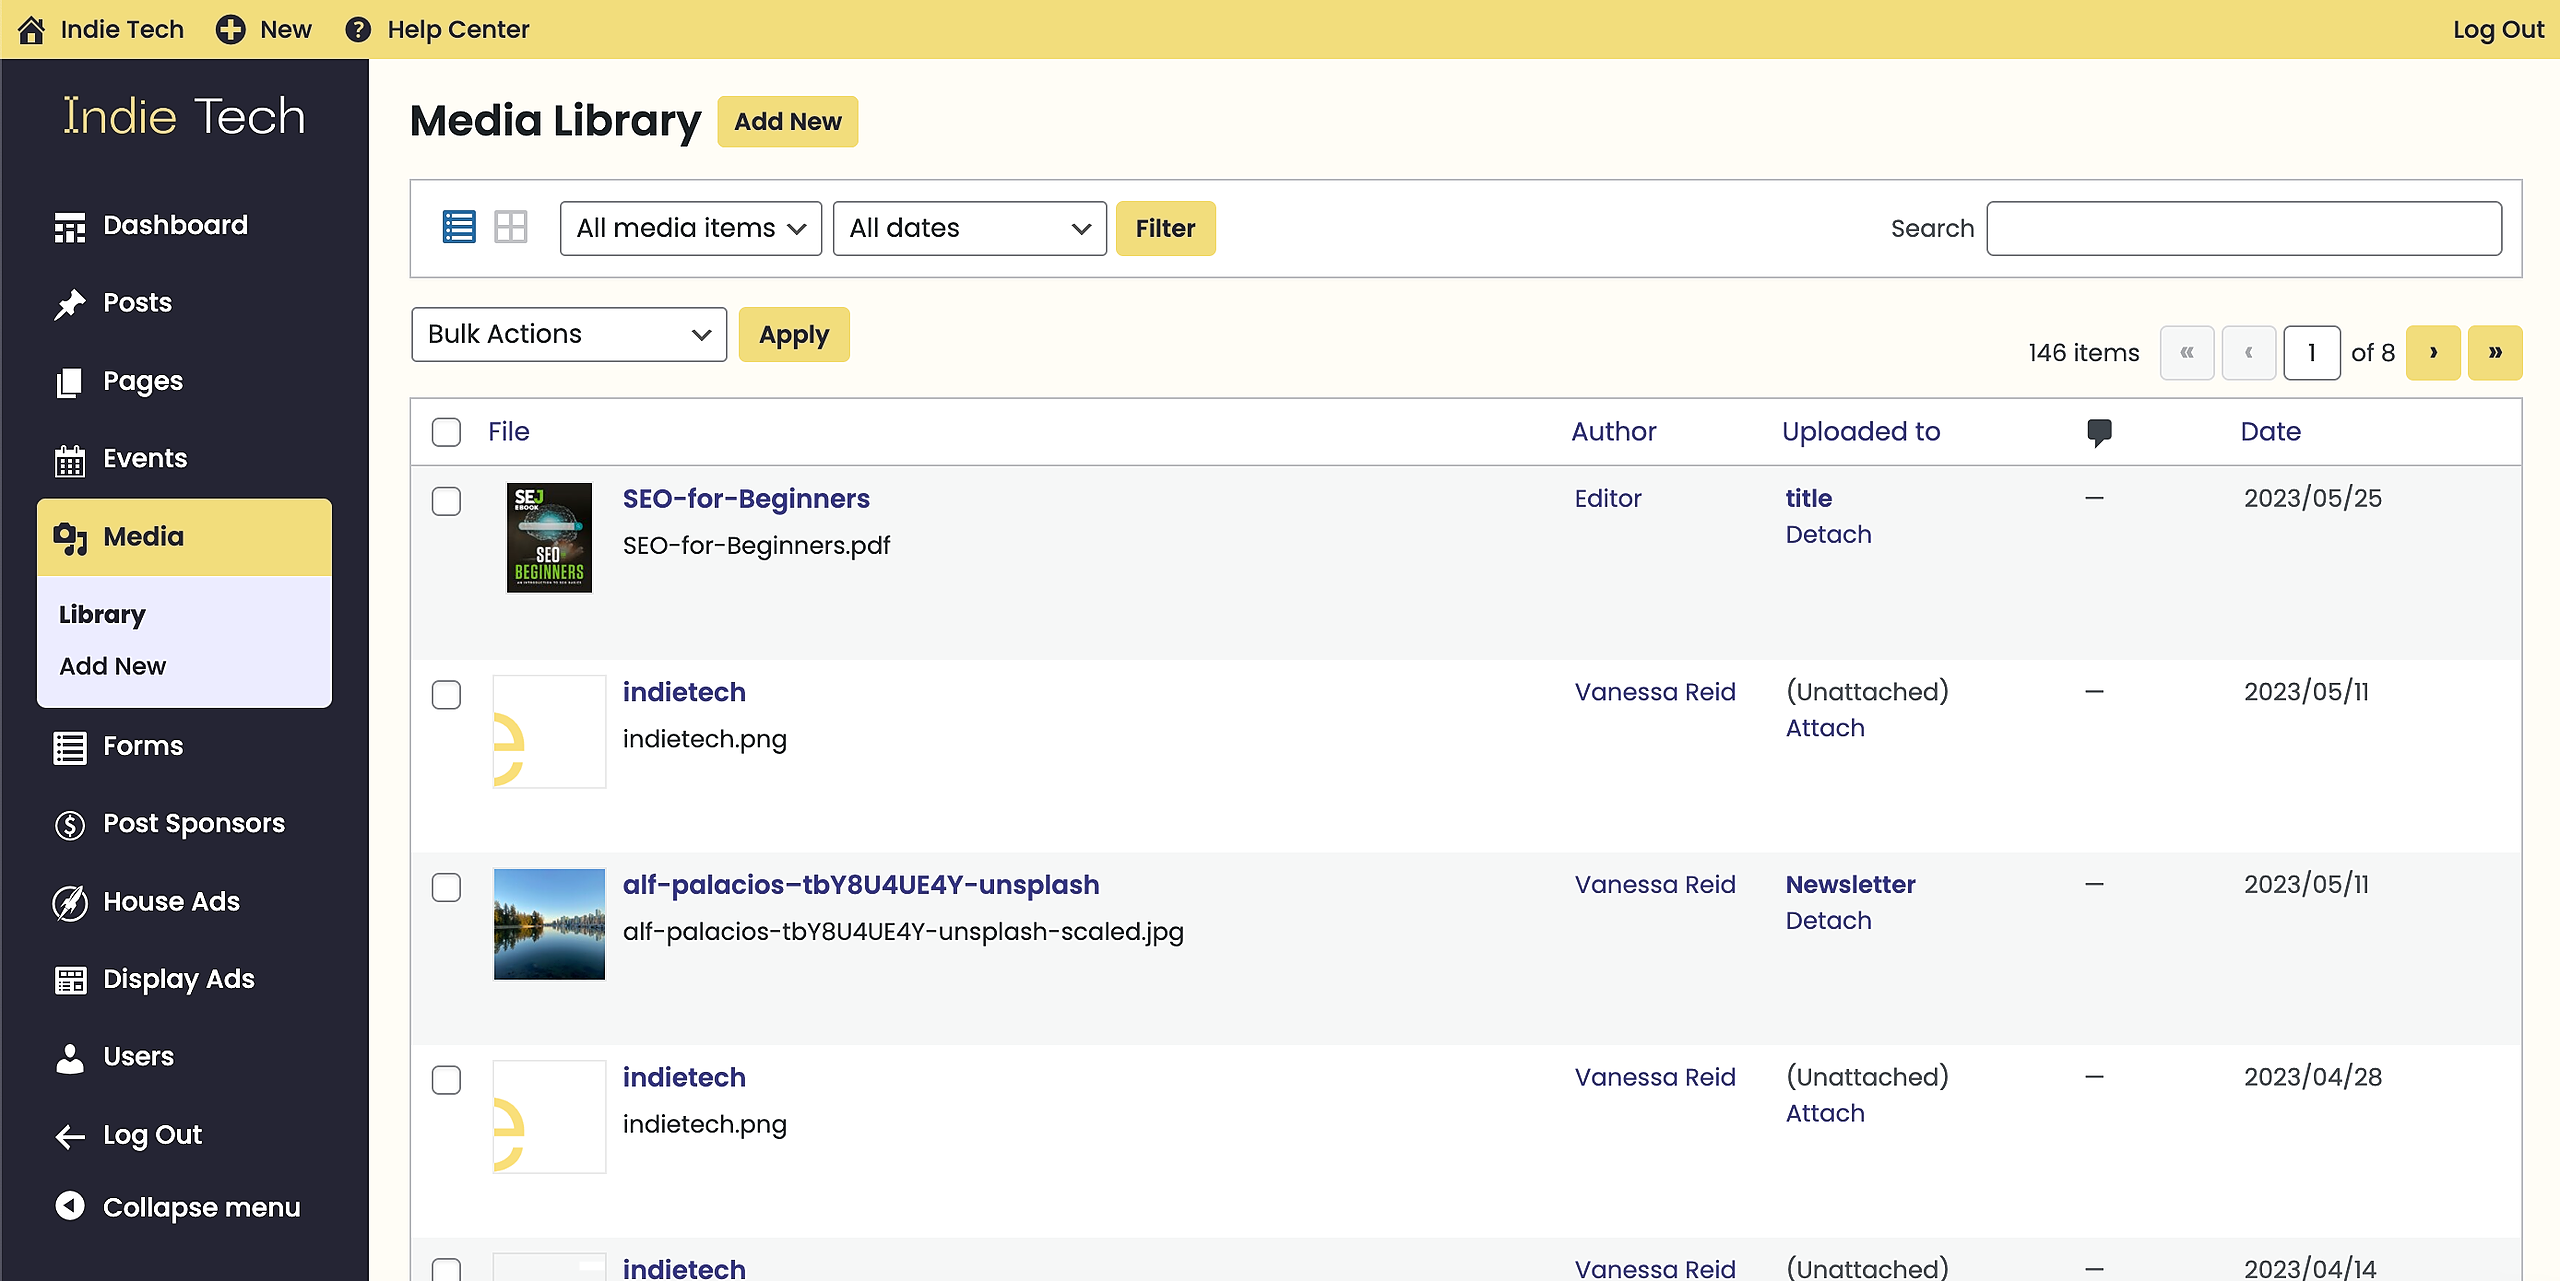Select the alf-palacios image checkbox
Viewport: 2560px width, 1281px height.
click(446, 887)
